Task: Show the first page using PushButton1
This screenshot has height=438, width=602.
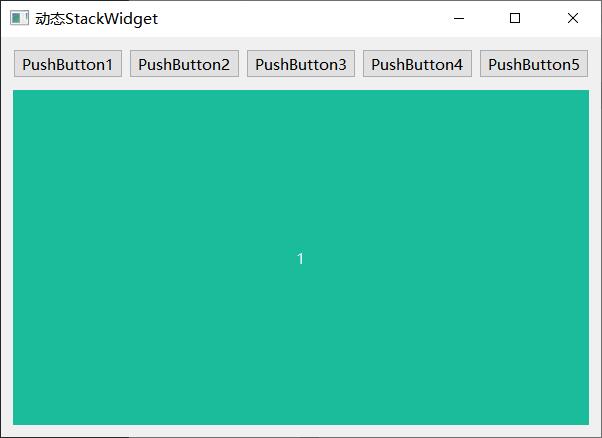Action: point(67,64)
